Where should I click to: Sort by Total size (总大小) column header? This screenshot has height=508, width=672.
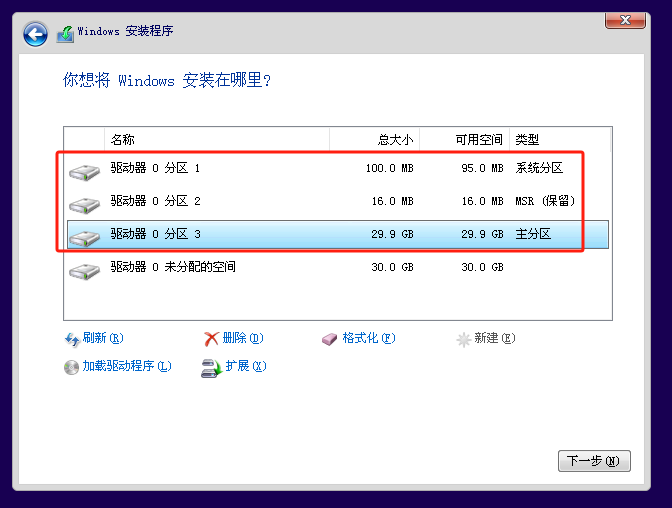click(374, 140)
